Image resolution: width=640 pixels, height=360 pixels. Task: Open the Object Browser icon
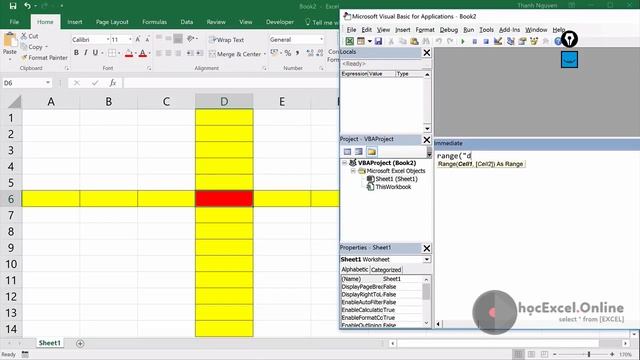tap(534, 41)
